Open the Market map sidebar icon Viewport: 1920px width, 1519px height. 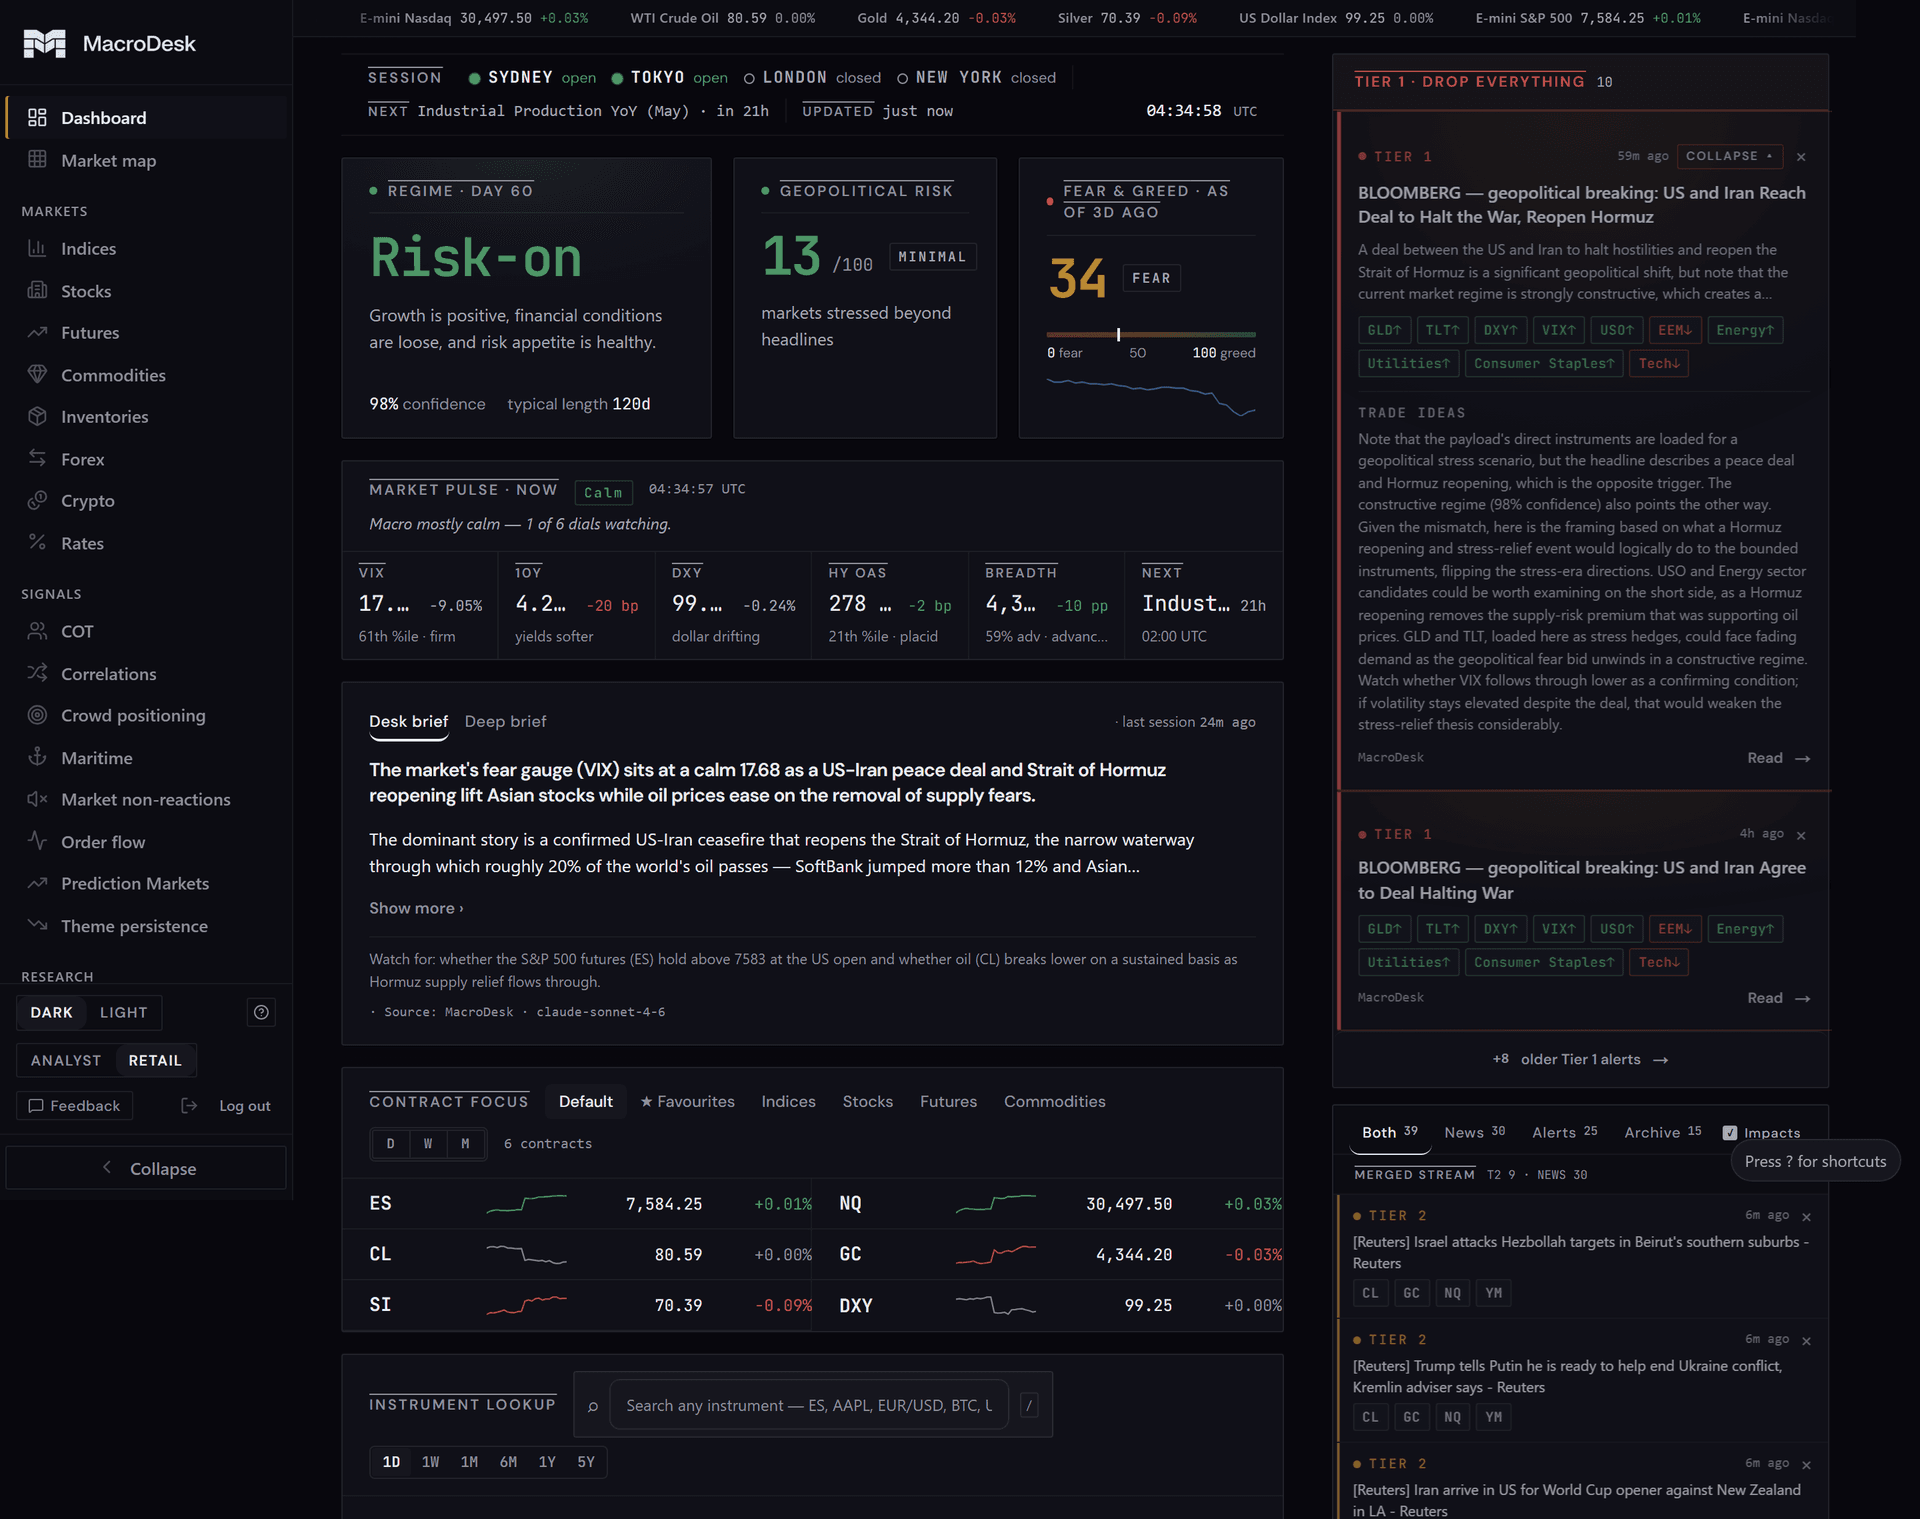click(x=37, y=160)
